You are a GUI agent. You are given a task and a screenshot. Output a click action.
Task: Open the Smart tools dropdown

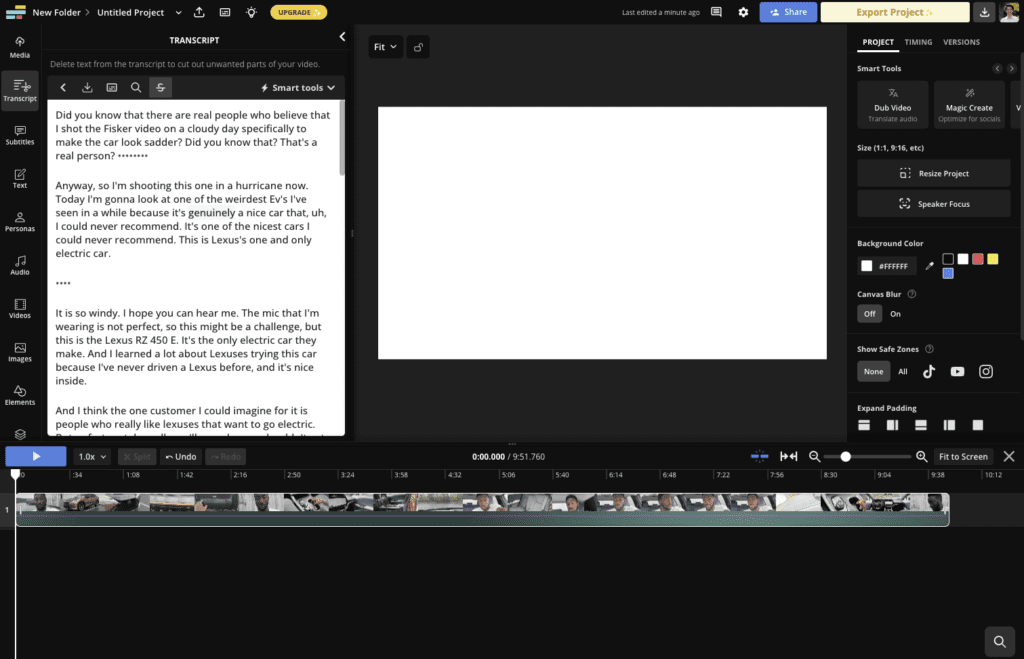pos(298,88)
